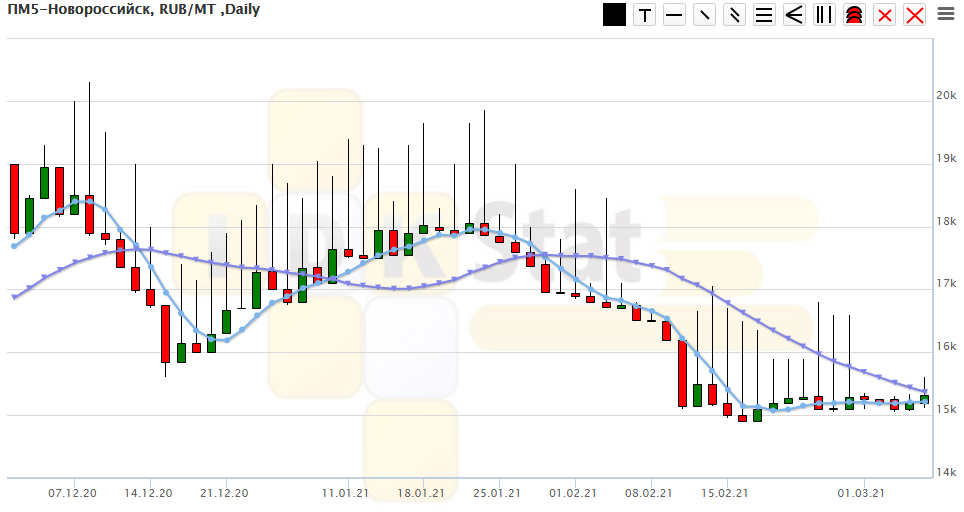Click the small red X delete button
964x512 pixels.
point(884,15)
